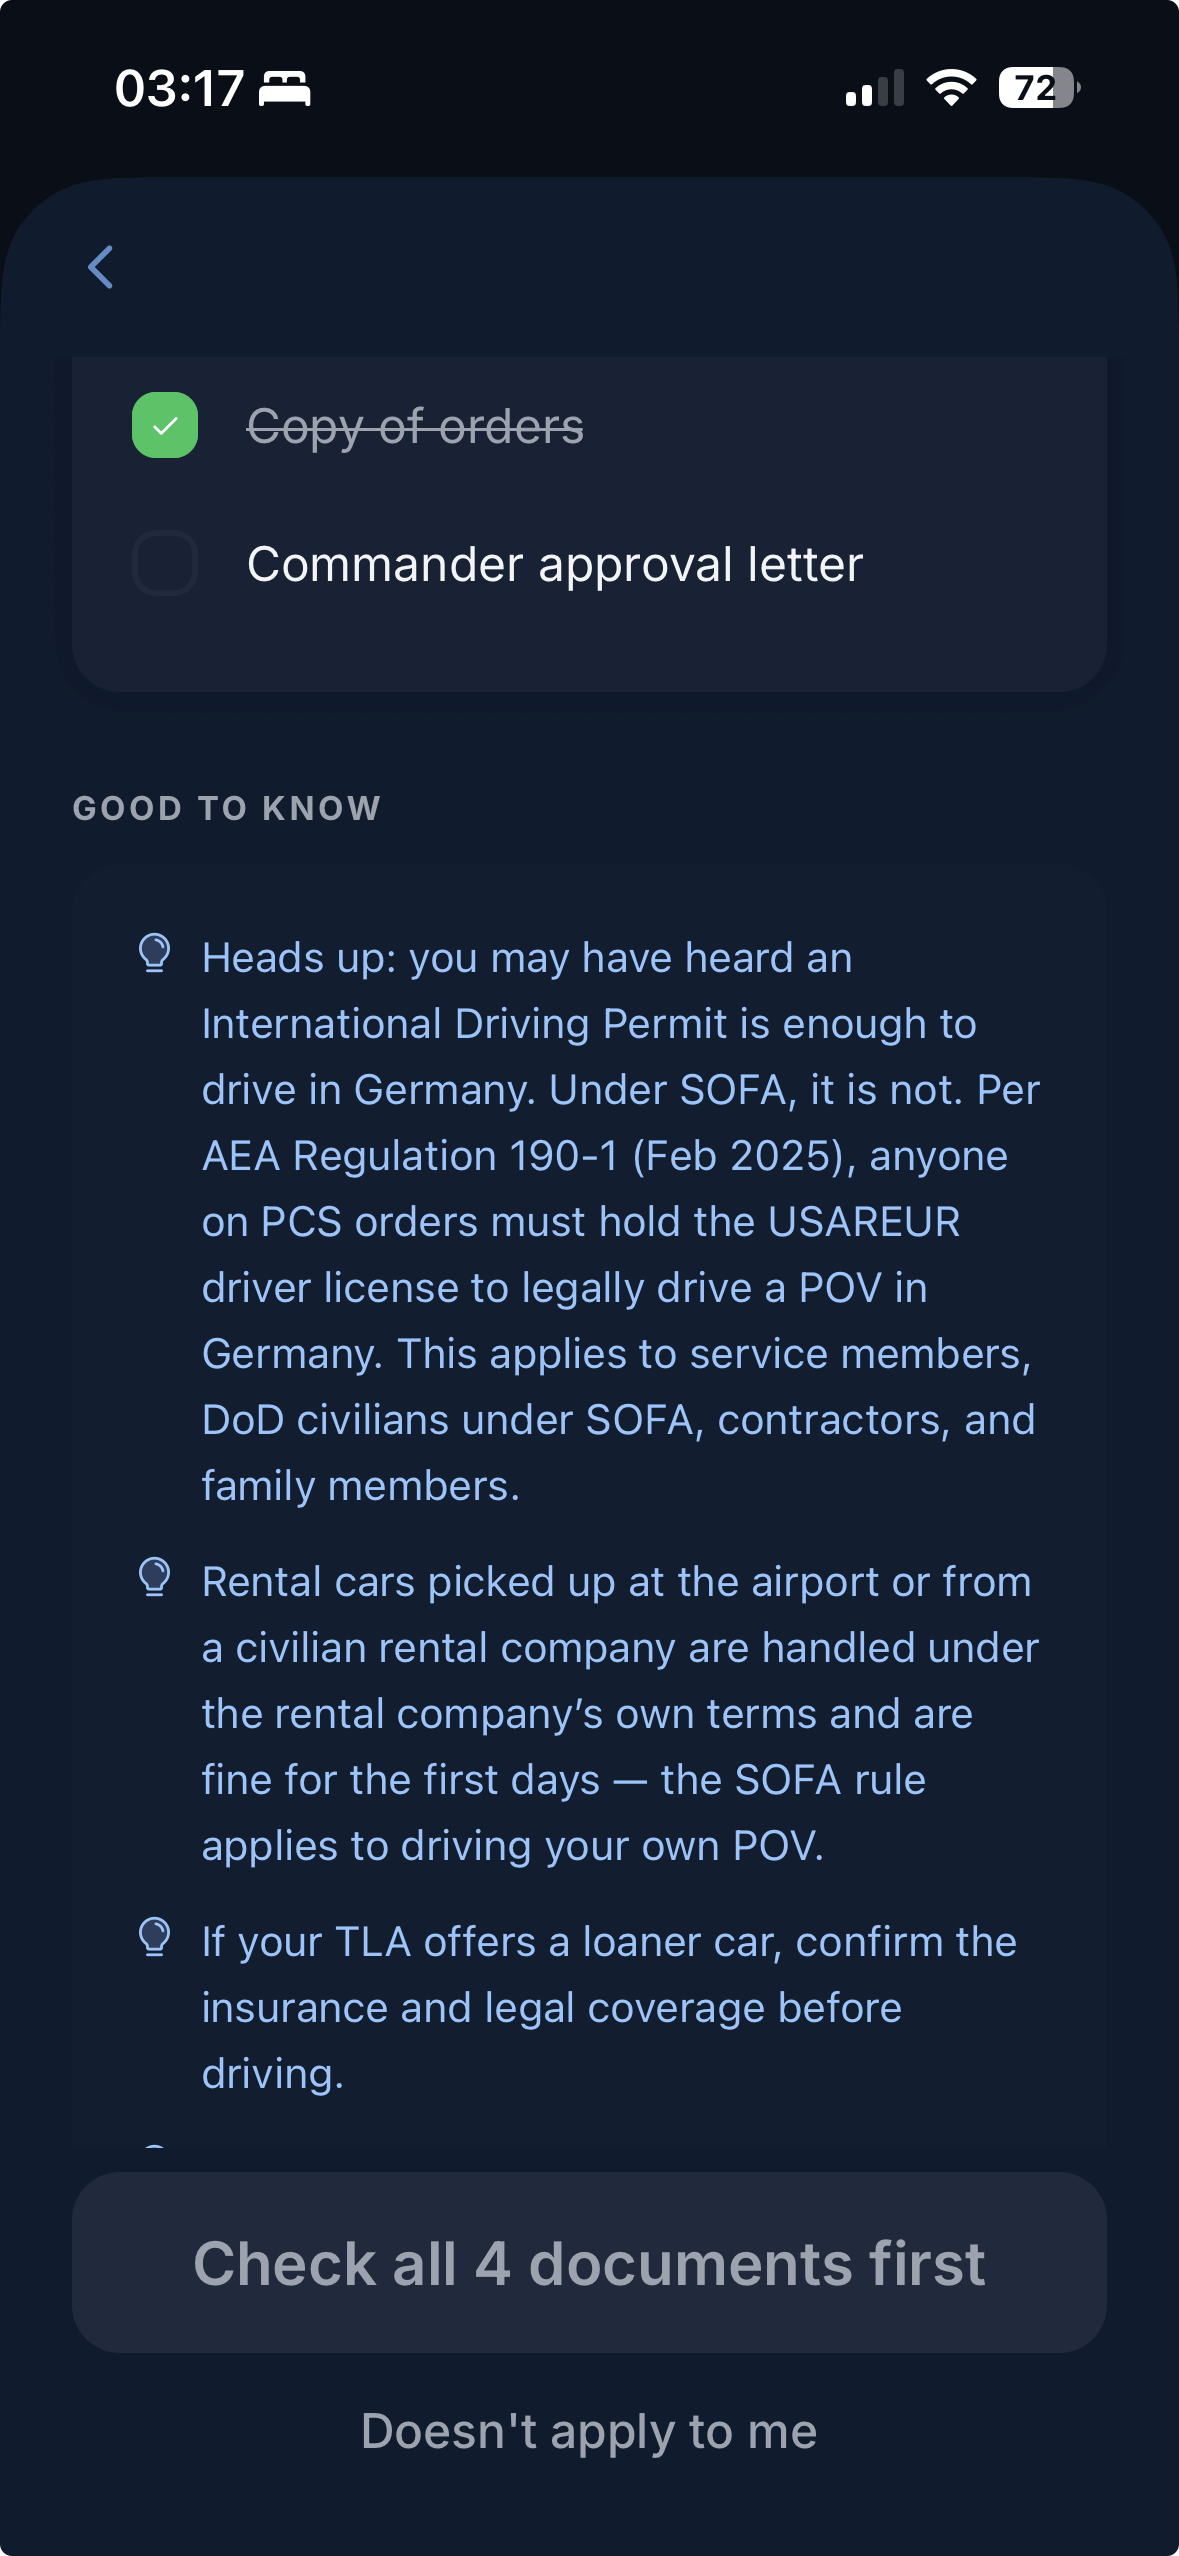Tap the GOOD TO KNOW section heading
Screen dimensions: 1179x2556
pos(227,808)
